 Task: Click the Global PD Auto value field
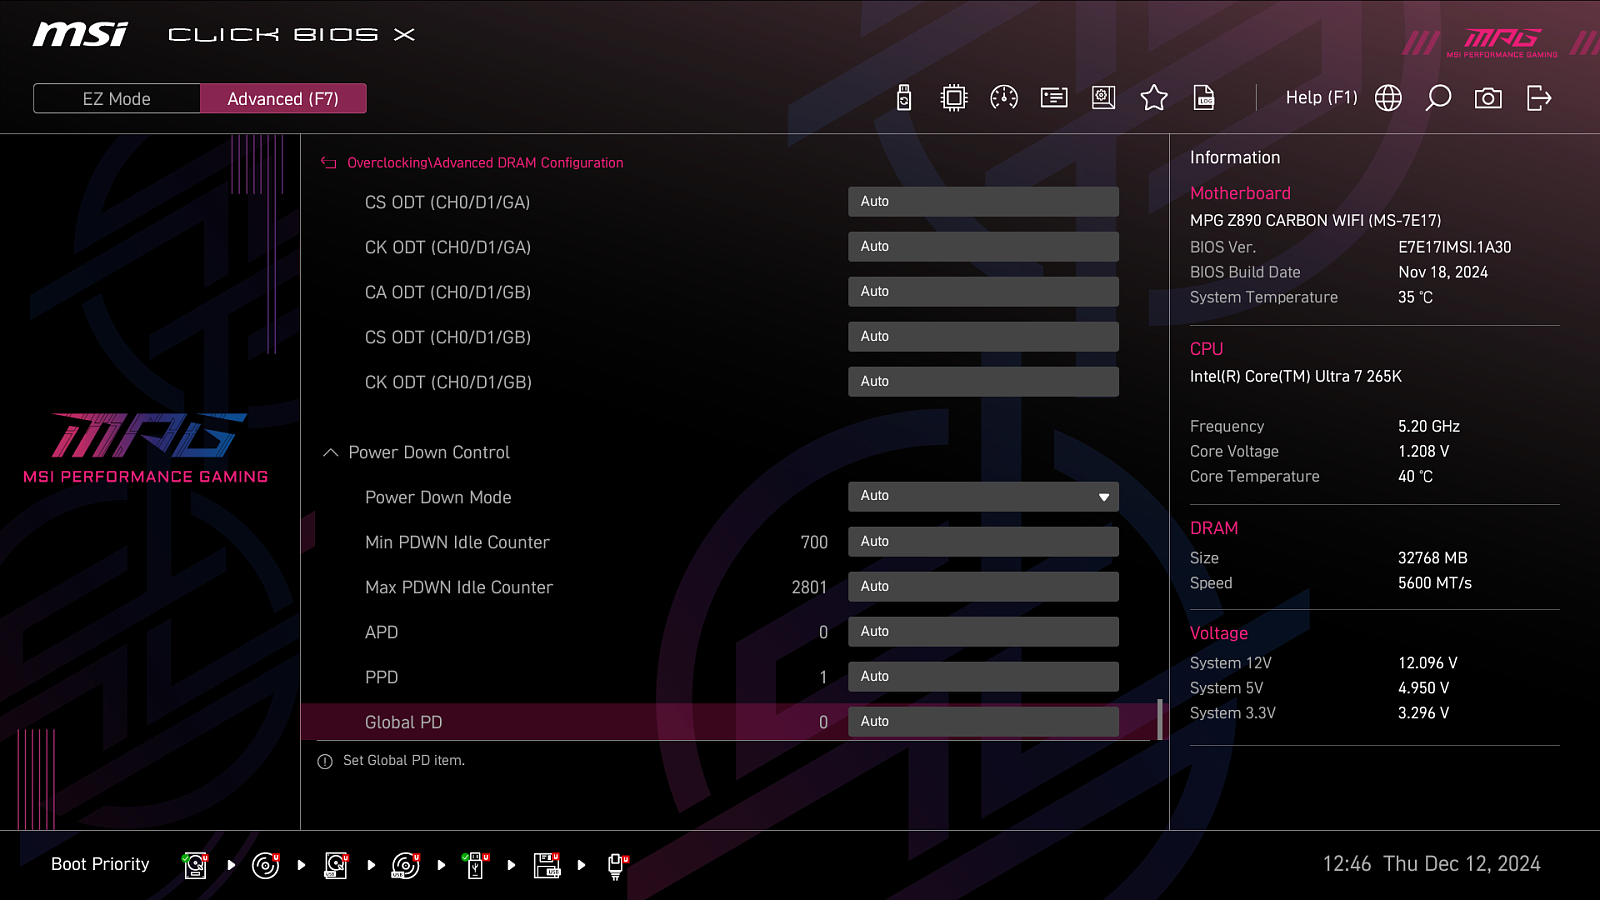[983, 722]
